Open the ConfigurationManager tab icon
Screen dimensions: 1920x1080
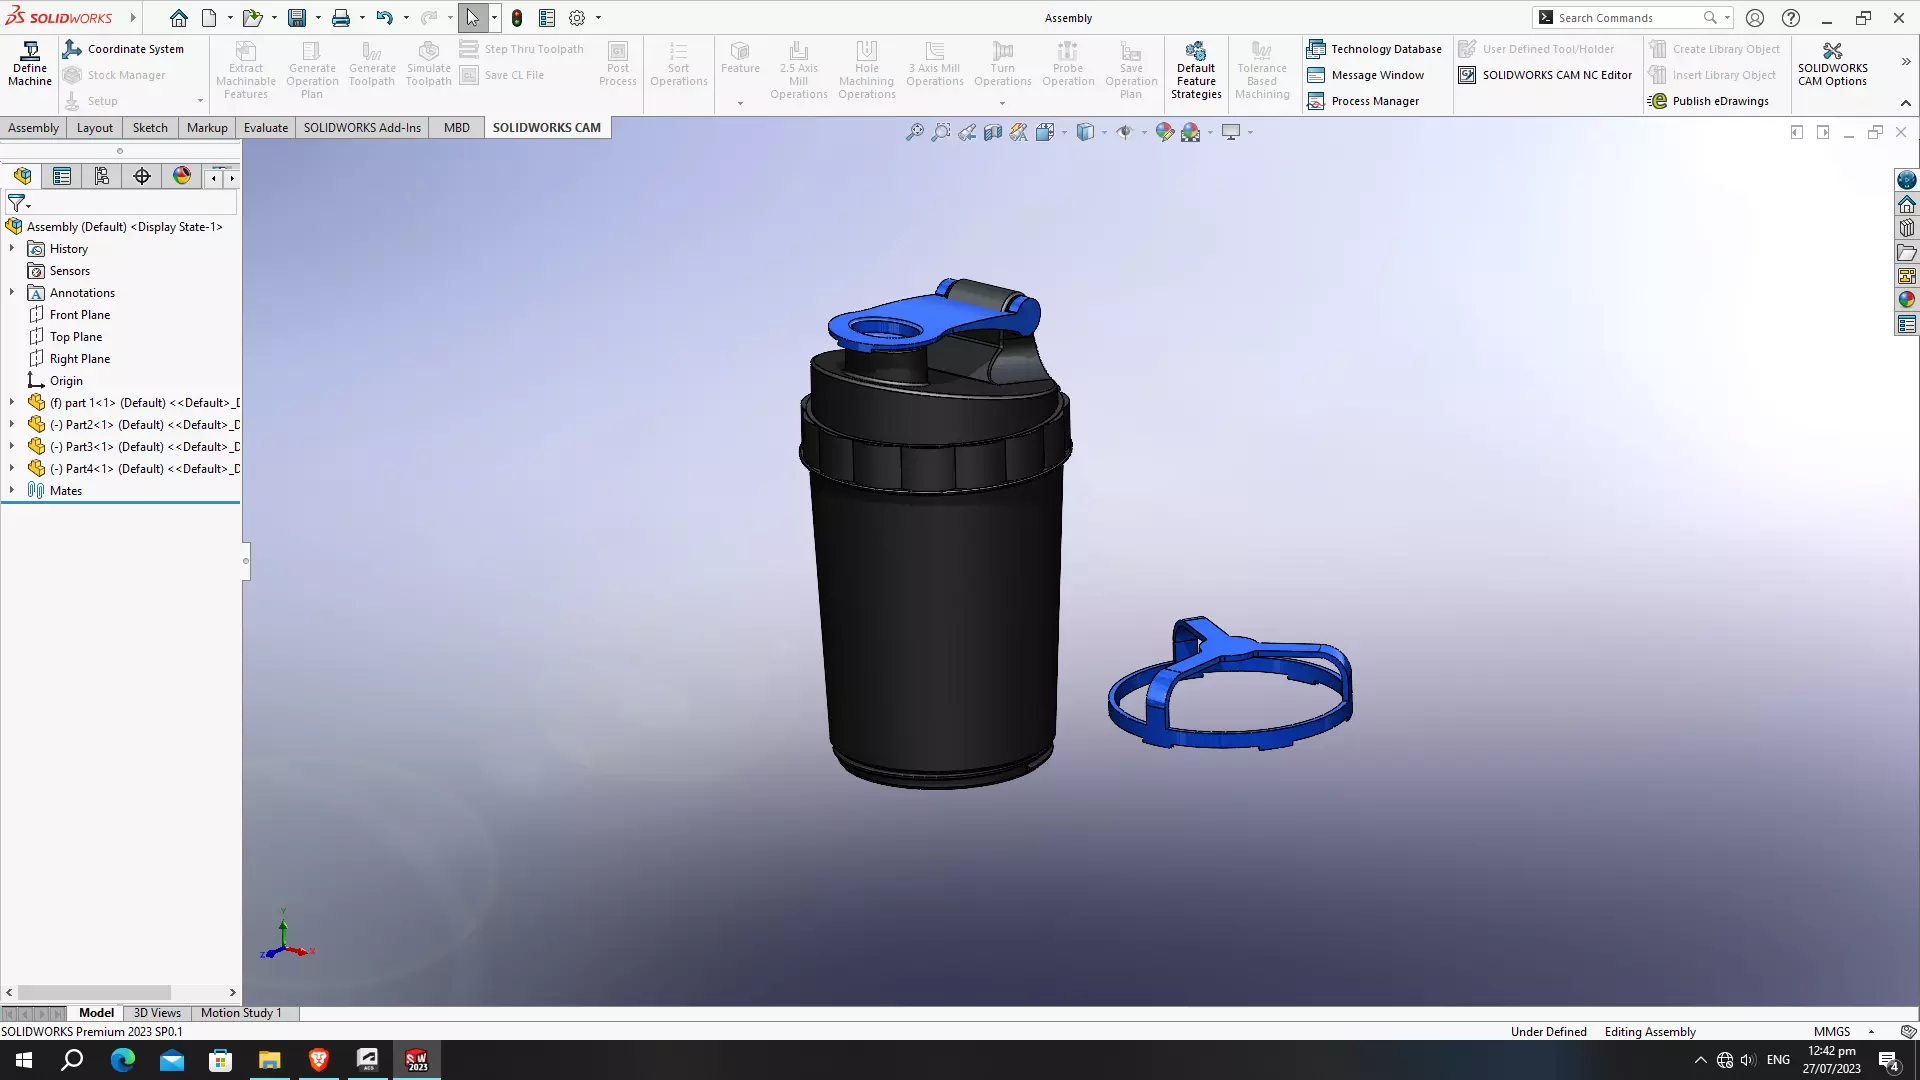[x=102, y=176]
